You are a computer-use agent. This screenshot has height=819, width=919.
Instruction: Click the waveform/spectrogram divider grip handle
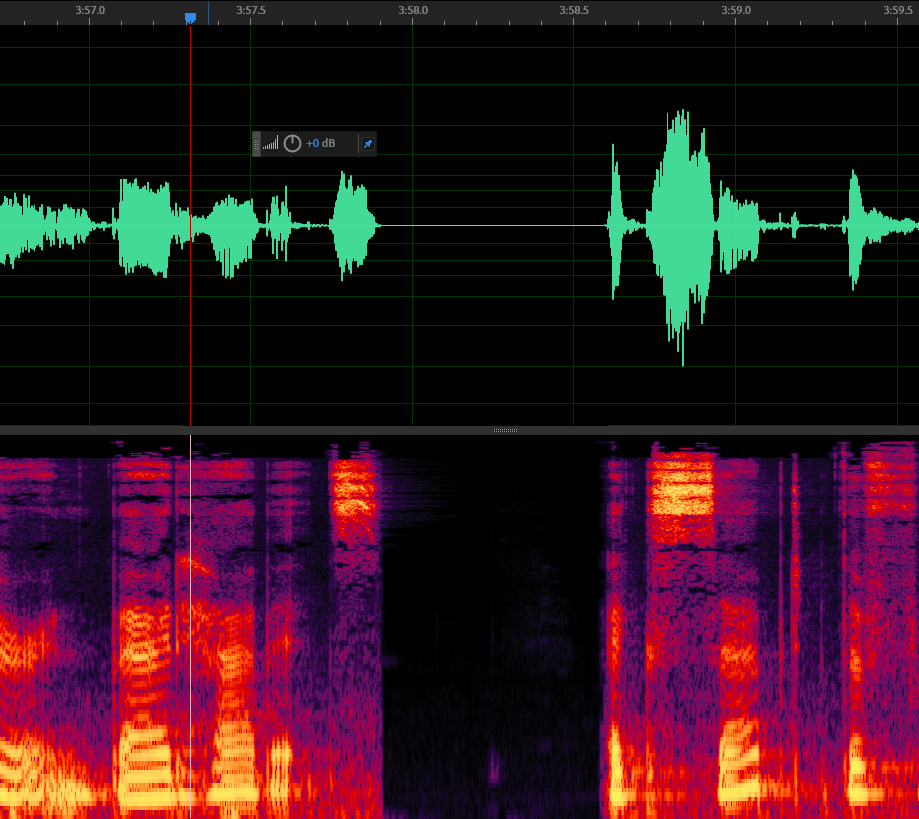[505, 430]
